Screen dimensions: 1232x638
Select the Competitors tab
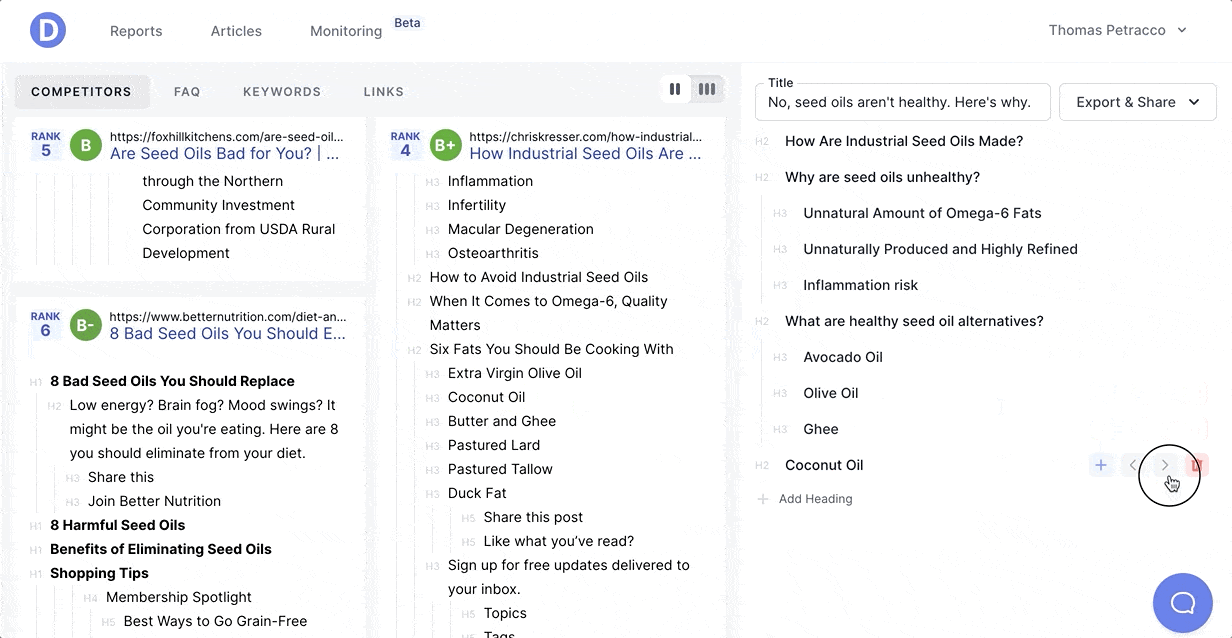82,91
